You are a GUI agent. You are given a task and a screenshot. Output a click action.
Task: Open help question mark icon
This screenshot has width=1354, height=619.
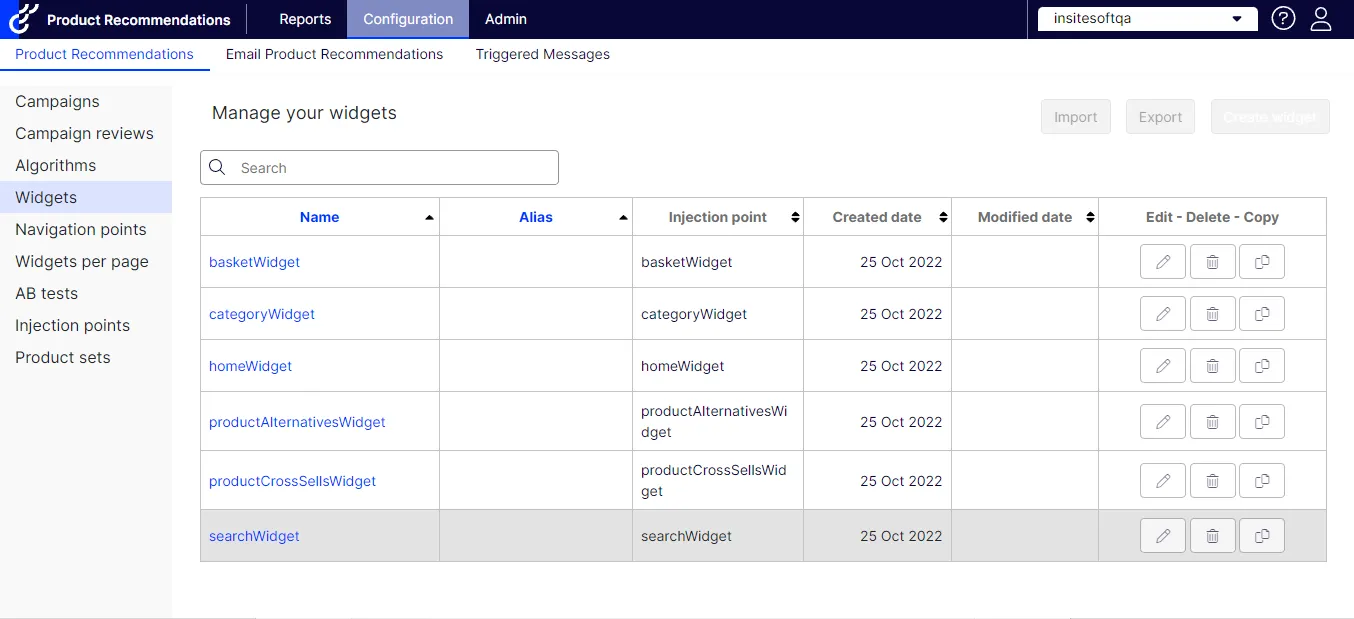click(1283, 19)
